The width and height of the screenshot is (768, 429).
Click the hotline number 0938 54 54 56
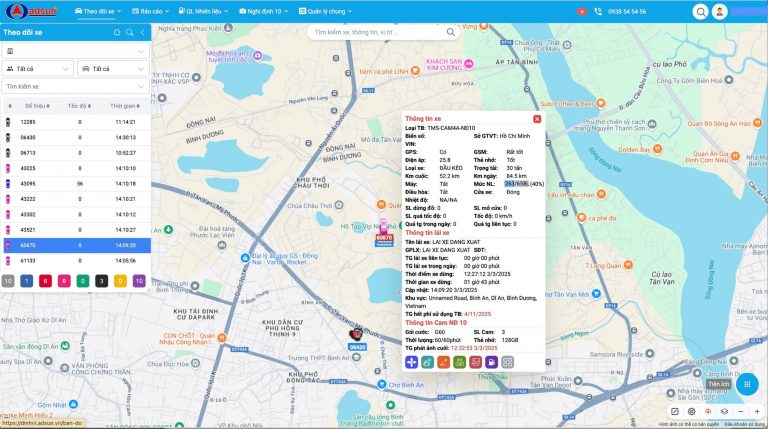pos(624,11)
